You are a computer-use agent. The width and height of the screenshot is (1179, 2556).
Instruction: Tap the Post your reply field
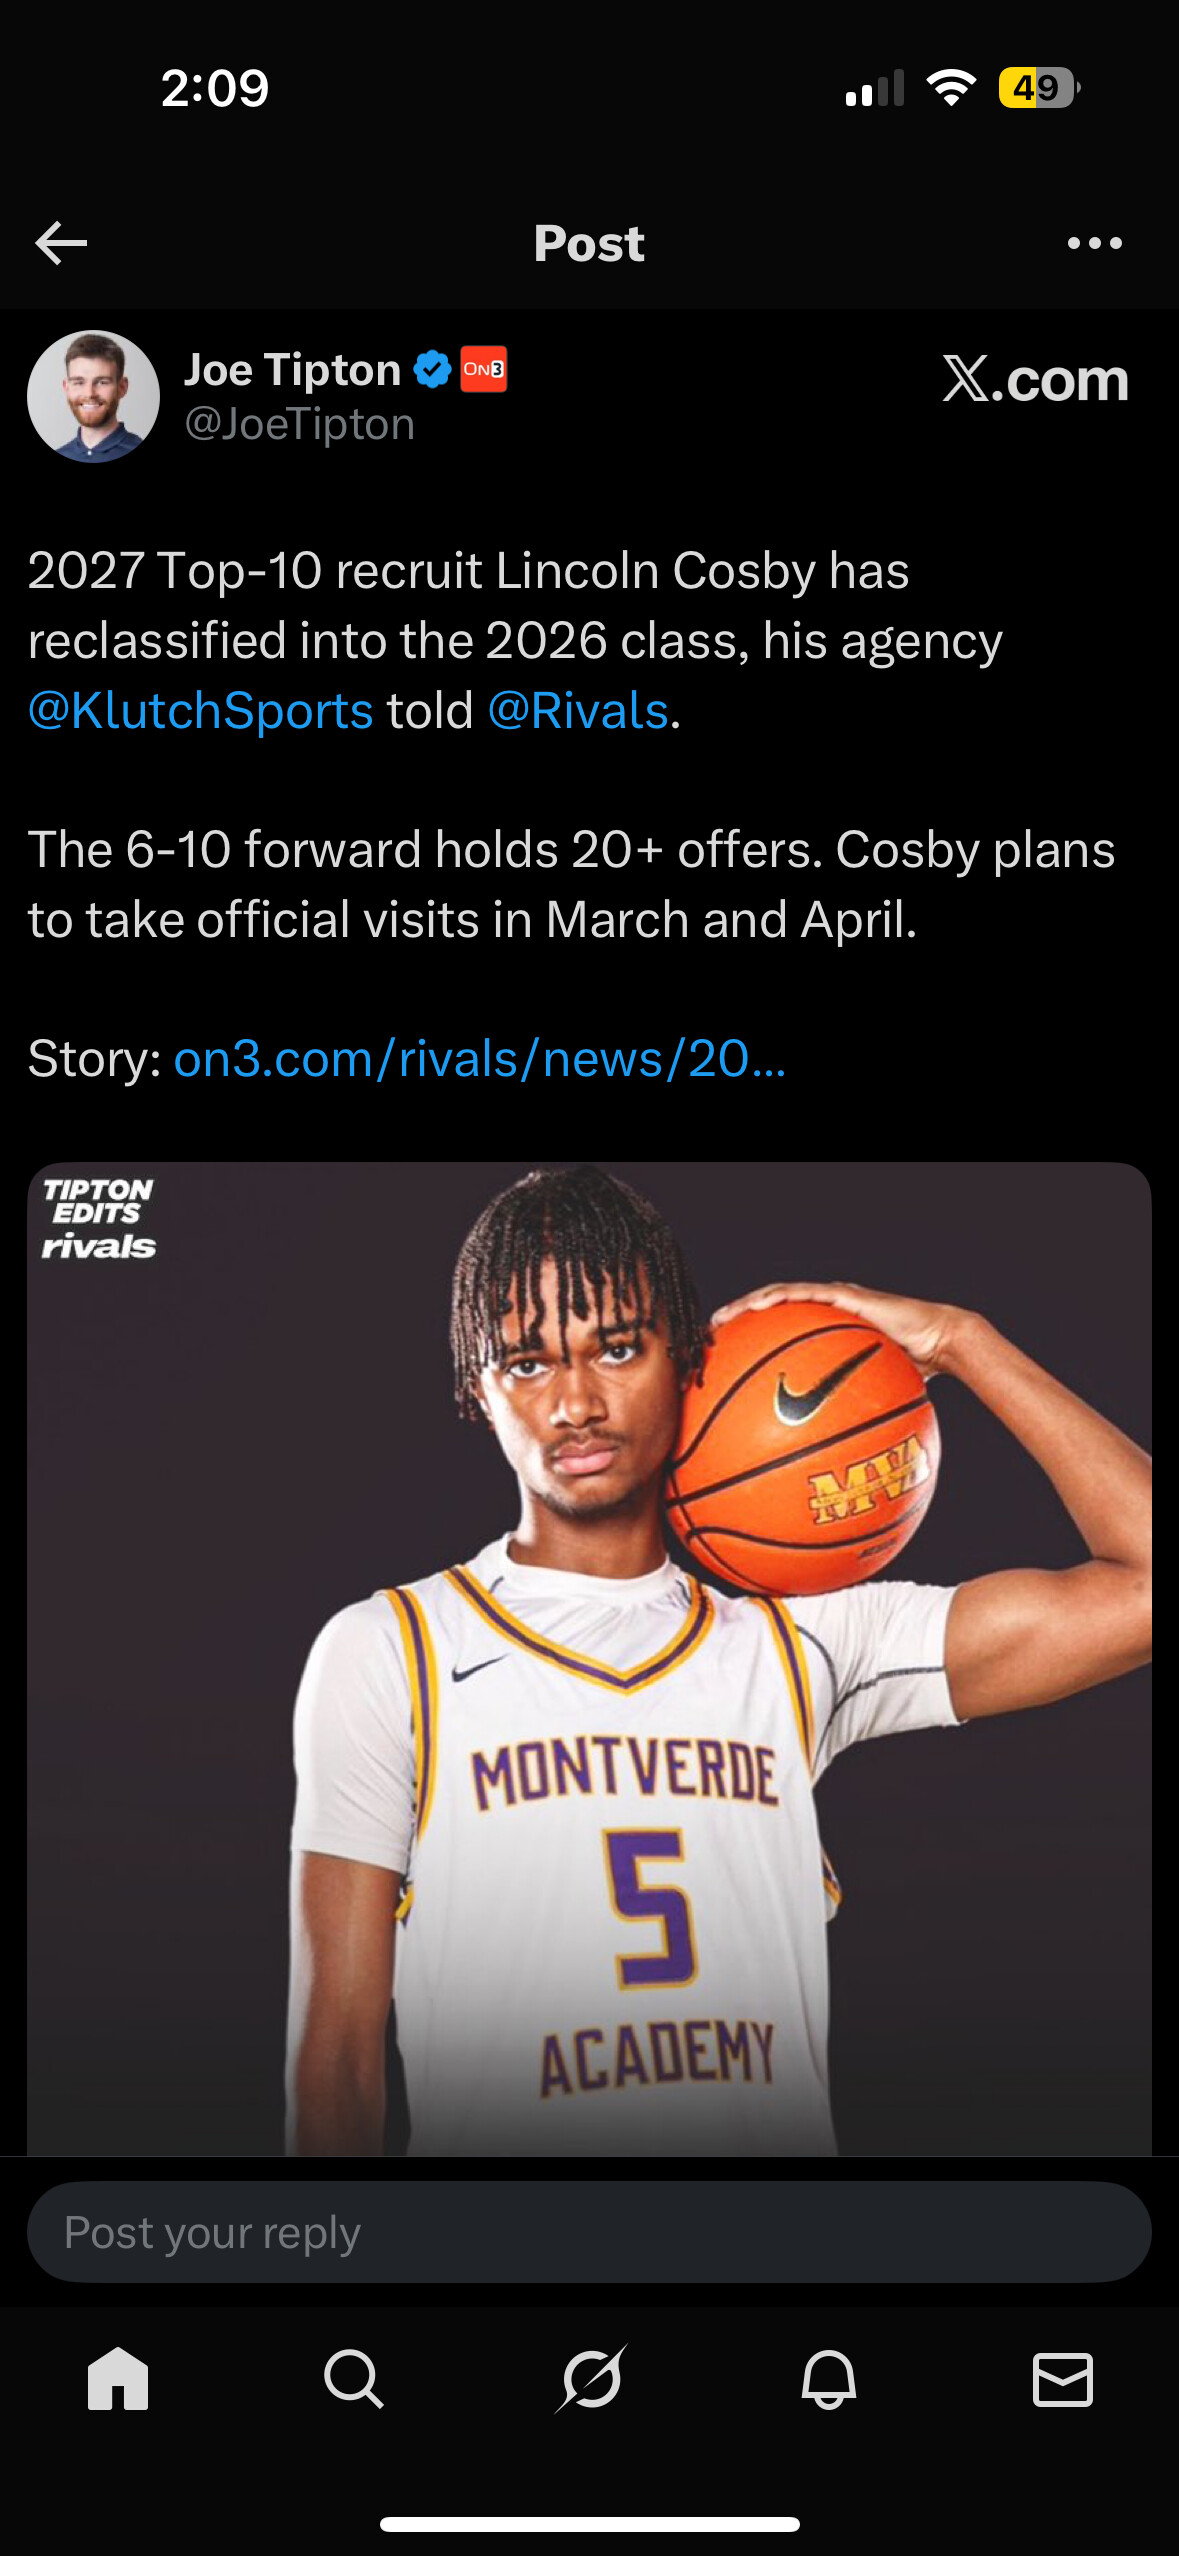[x=589, y=2232]
